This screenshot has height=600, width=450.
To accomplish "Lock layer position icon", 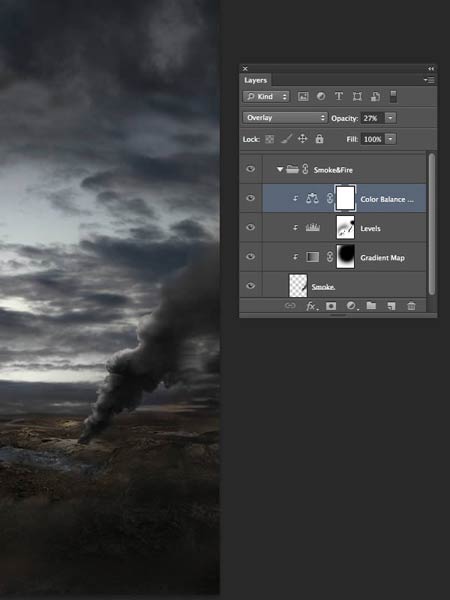I will pos(302,139).
